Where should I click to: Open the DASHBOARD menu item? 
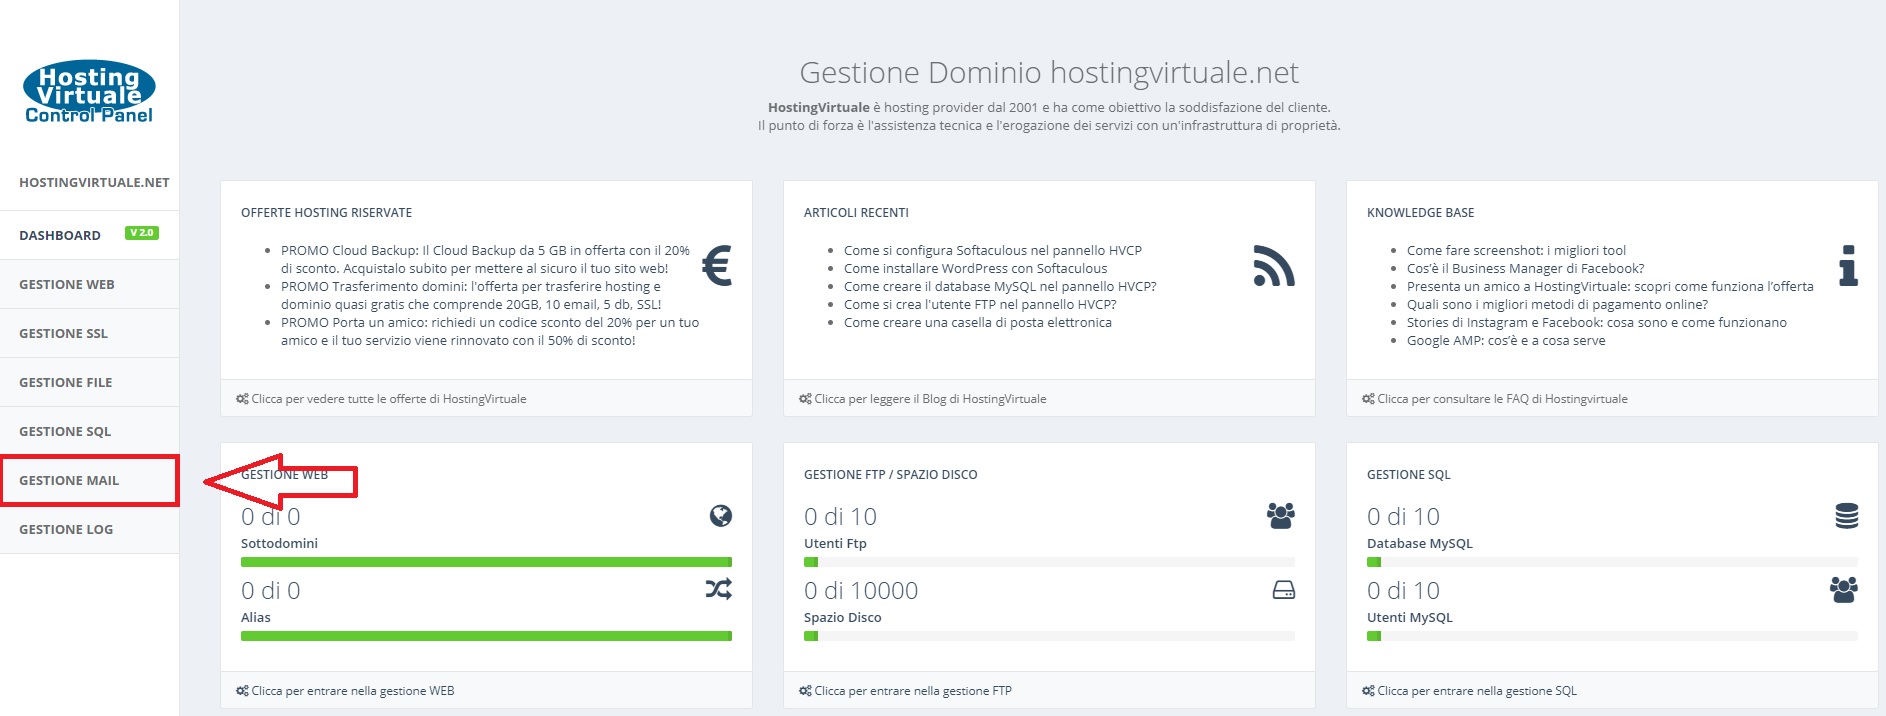(89, 235)
